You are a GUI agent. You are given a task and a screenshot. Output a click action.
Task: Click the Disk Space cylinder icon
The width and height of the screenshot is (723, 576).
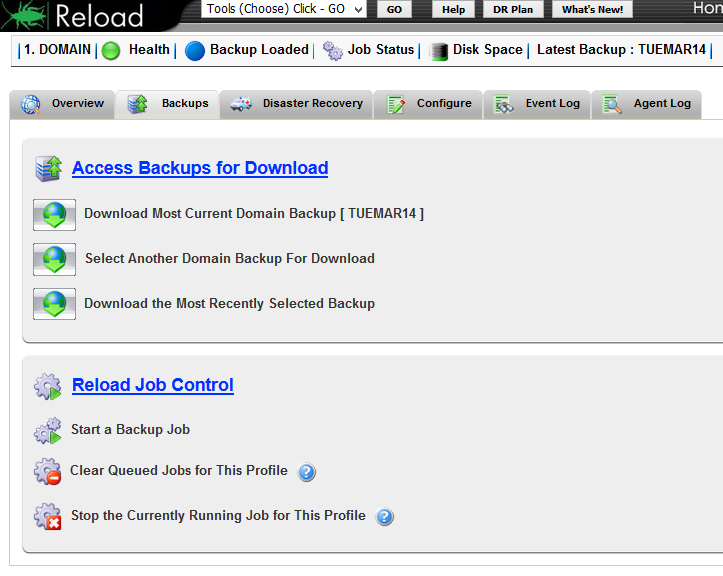click(x=439, y=51)
